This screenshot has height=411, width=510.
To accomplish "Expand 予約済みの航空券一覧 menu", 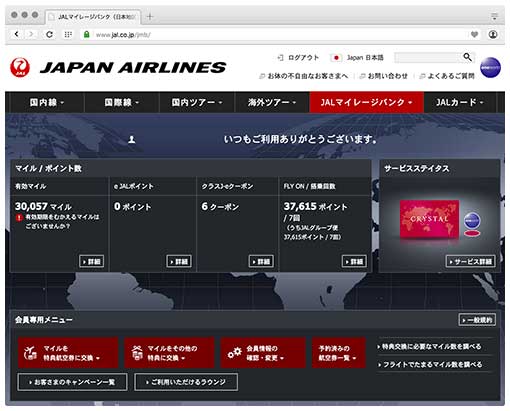I will point(339,352).
